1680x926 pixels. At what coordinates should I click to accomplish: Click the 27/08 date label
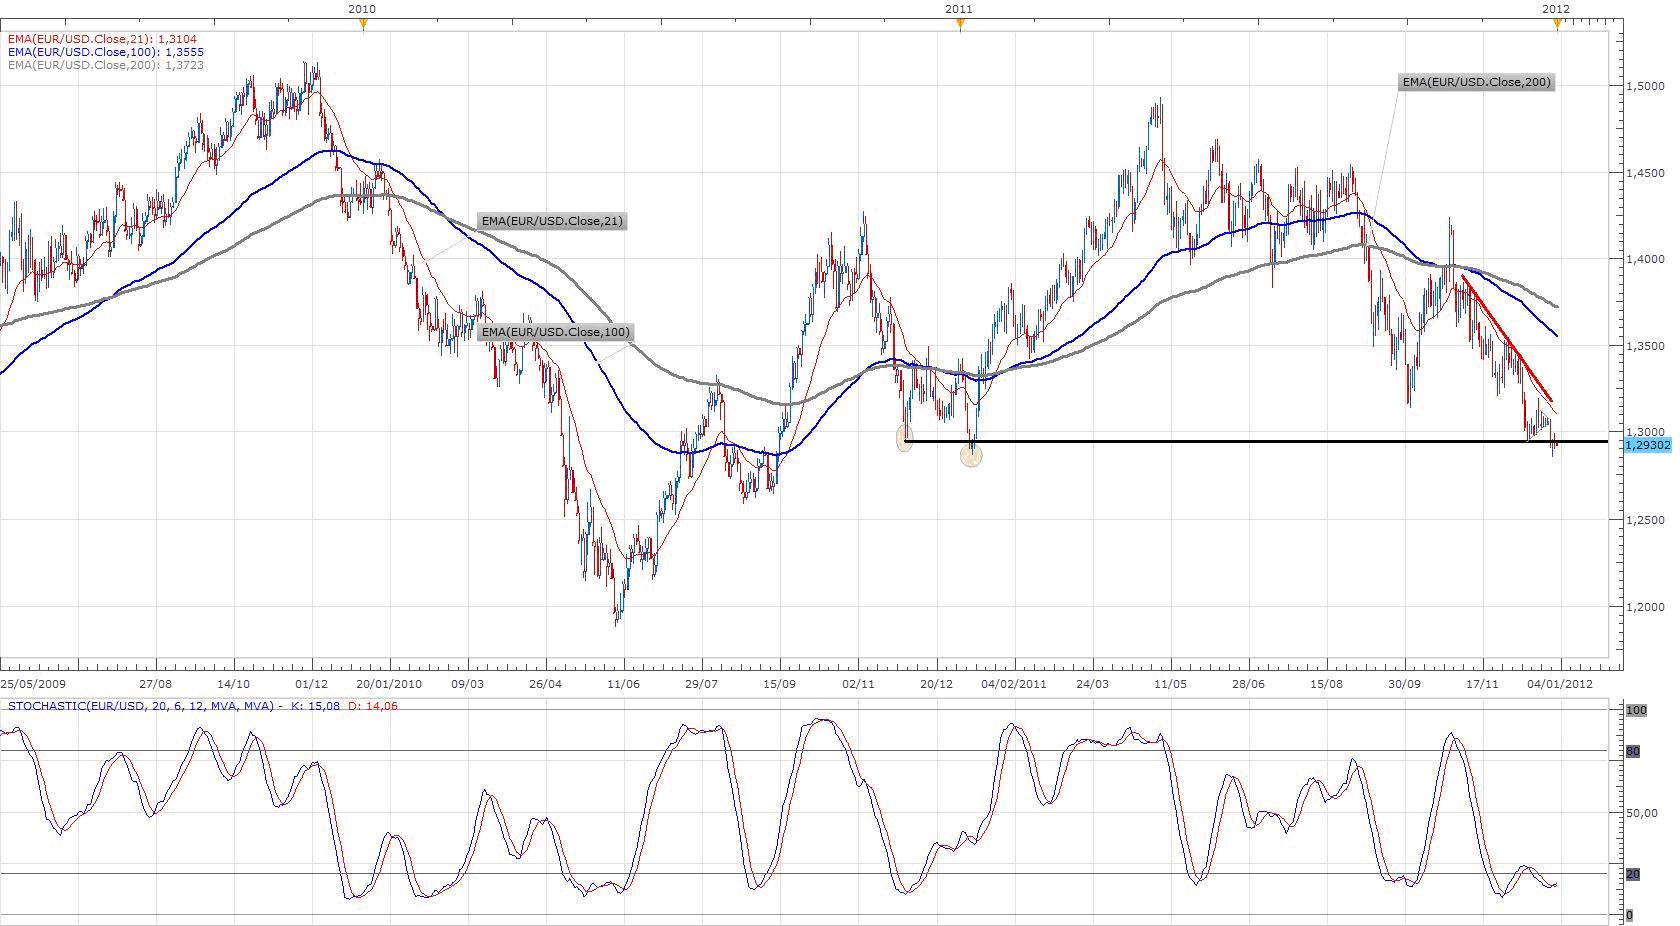click(x=155, y=684)
